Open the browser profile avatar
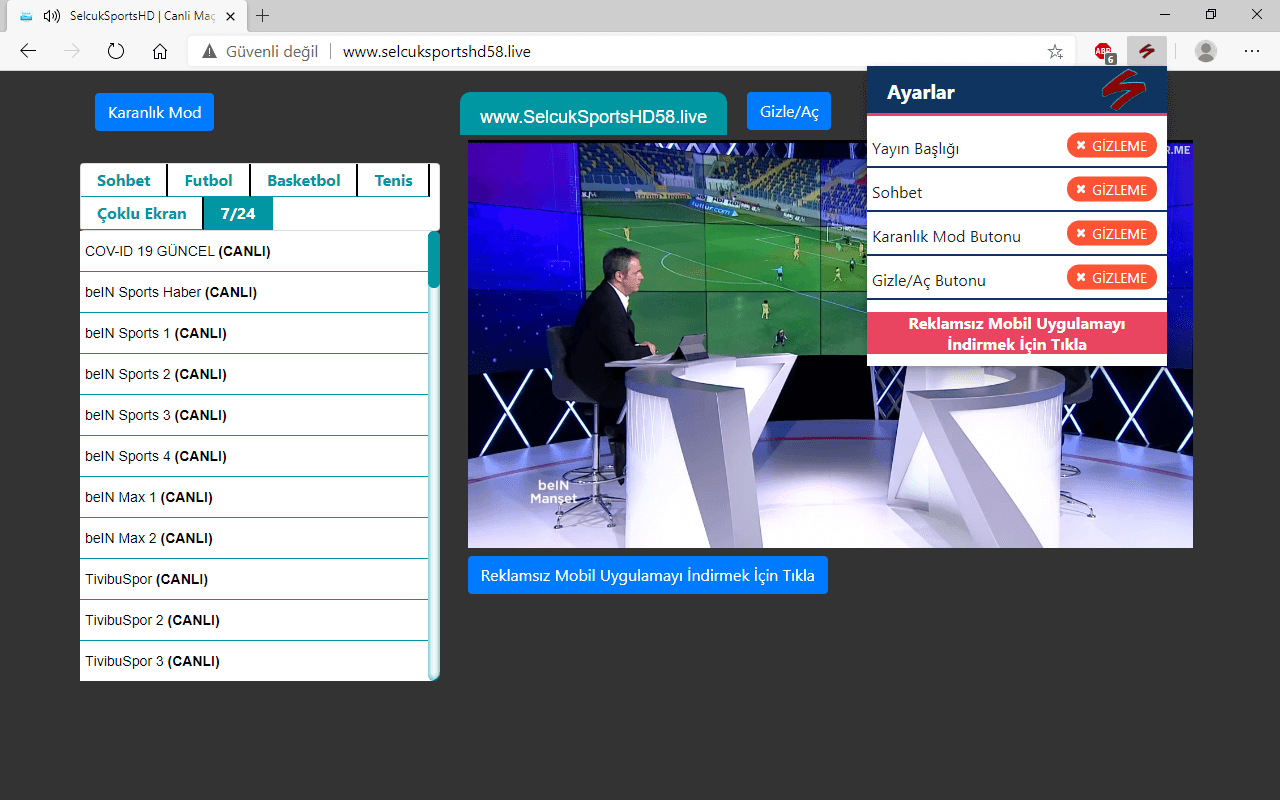The image size is (1280, 800). point(1206,51)
